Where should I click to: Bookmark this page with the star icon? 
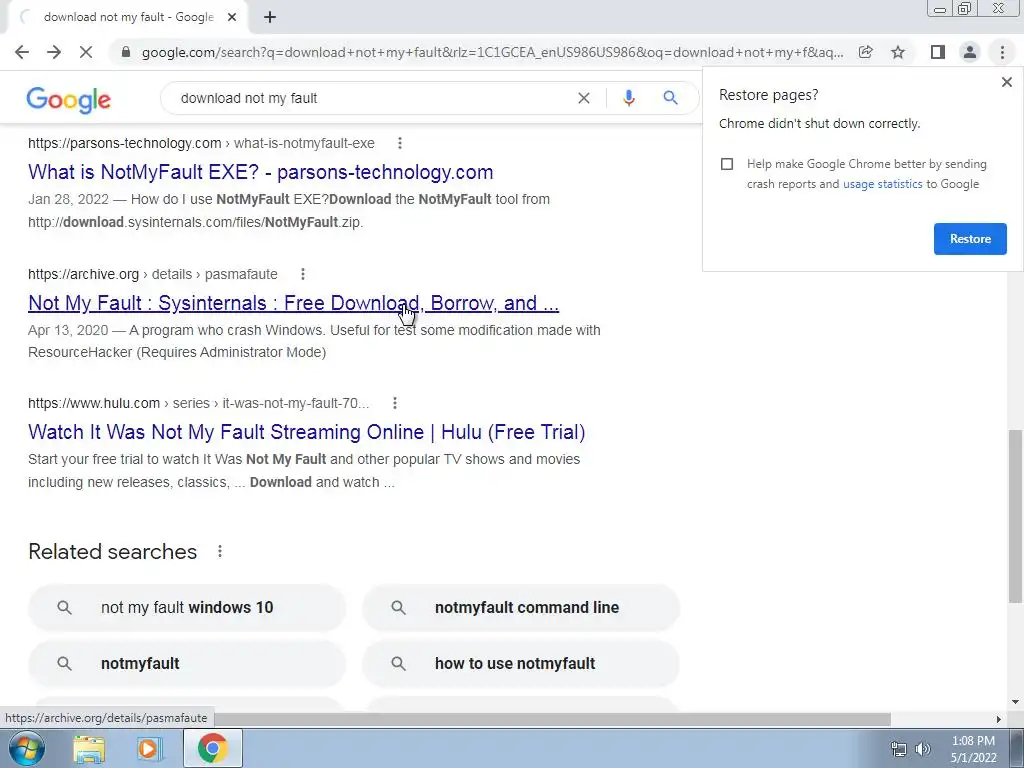898,52
